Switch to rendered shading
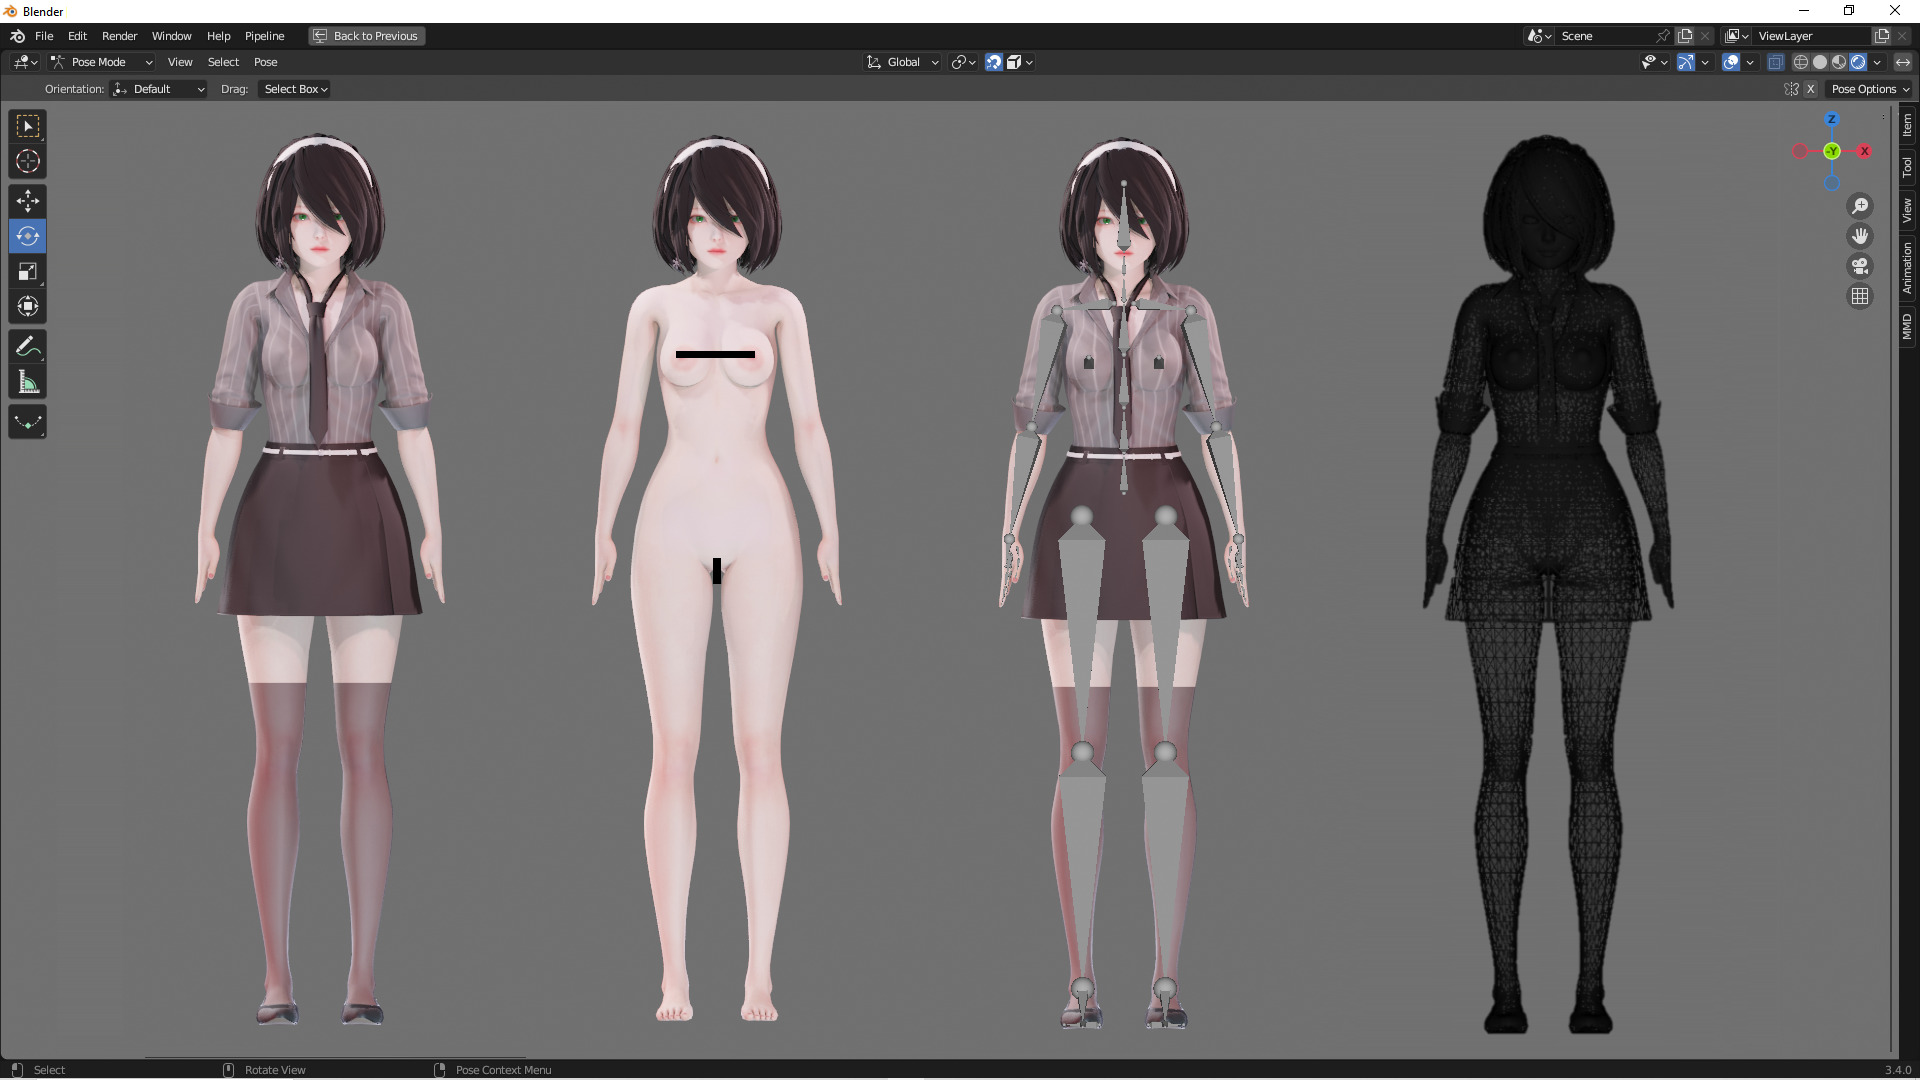Image resolution: width=1920 pixels, height=1080 pixels. [x=1858, y=62]
